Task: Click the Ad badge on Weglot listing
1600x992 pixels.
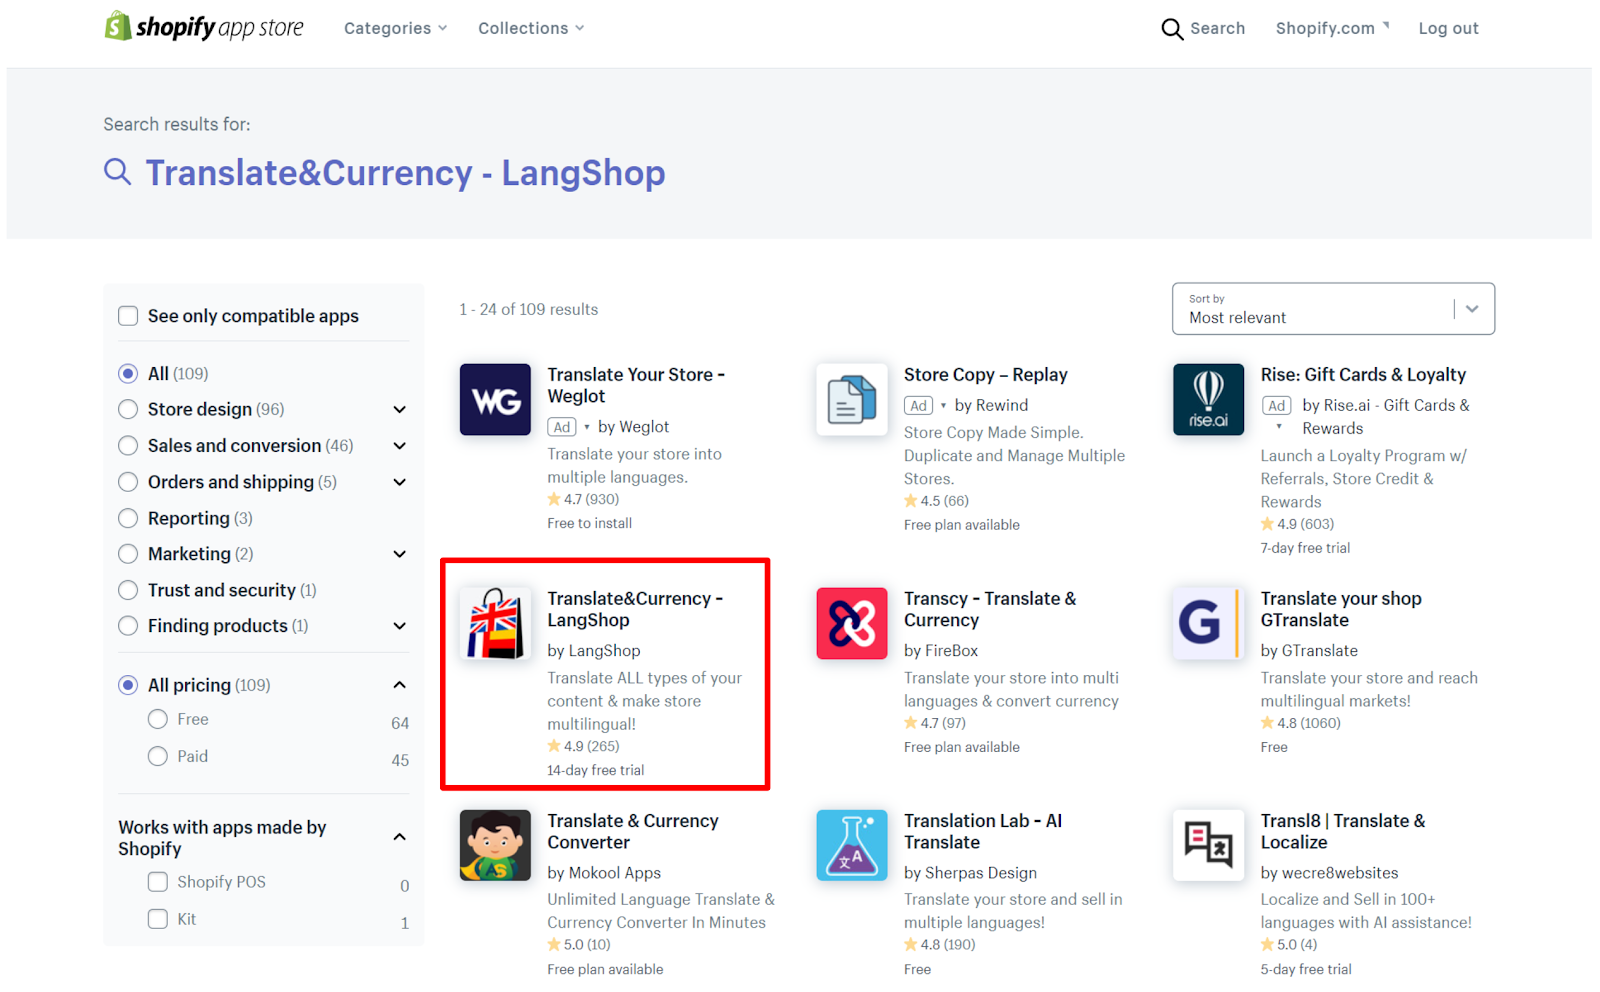Action: [562, 427]
